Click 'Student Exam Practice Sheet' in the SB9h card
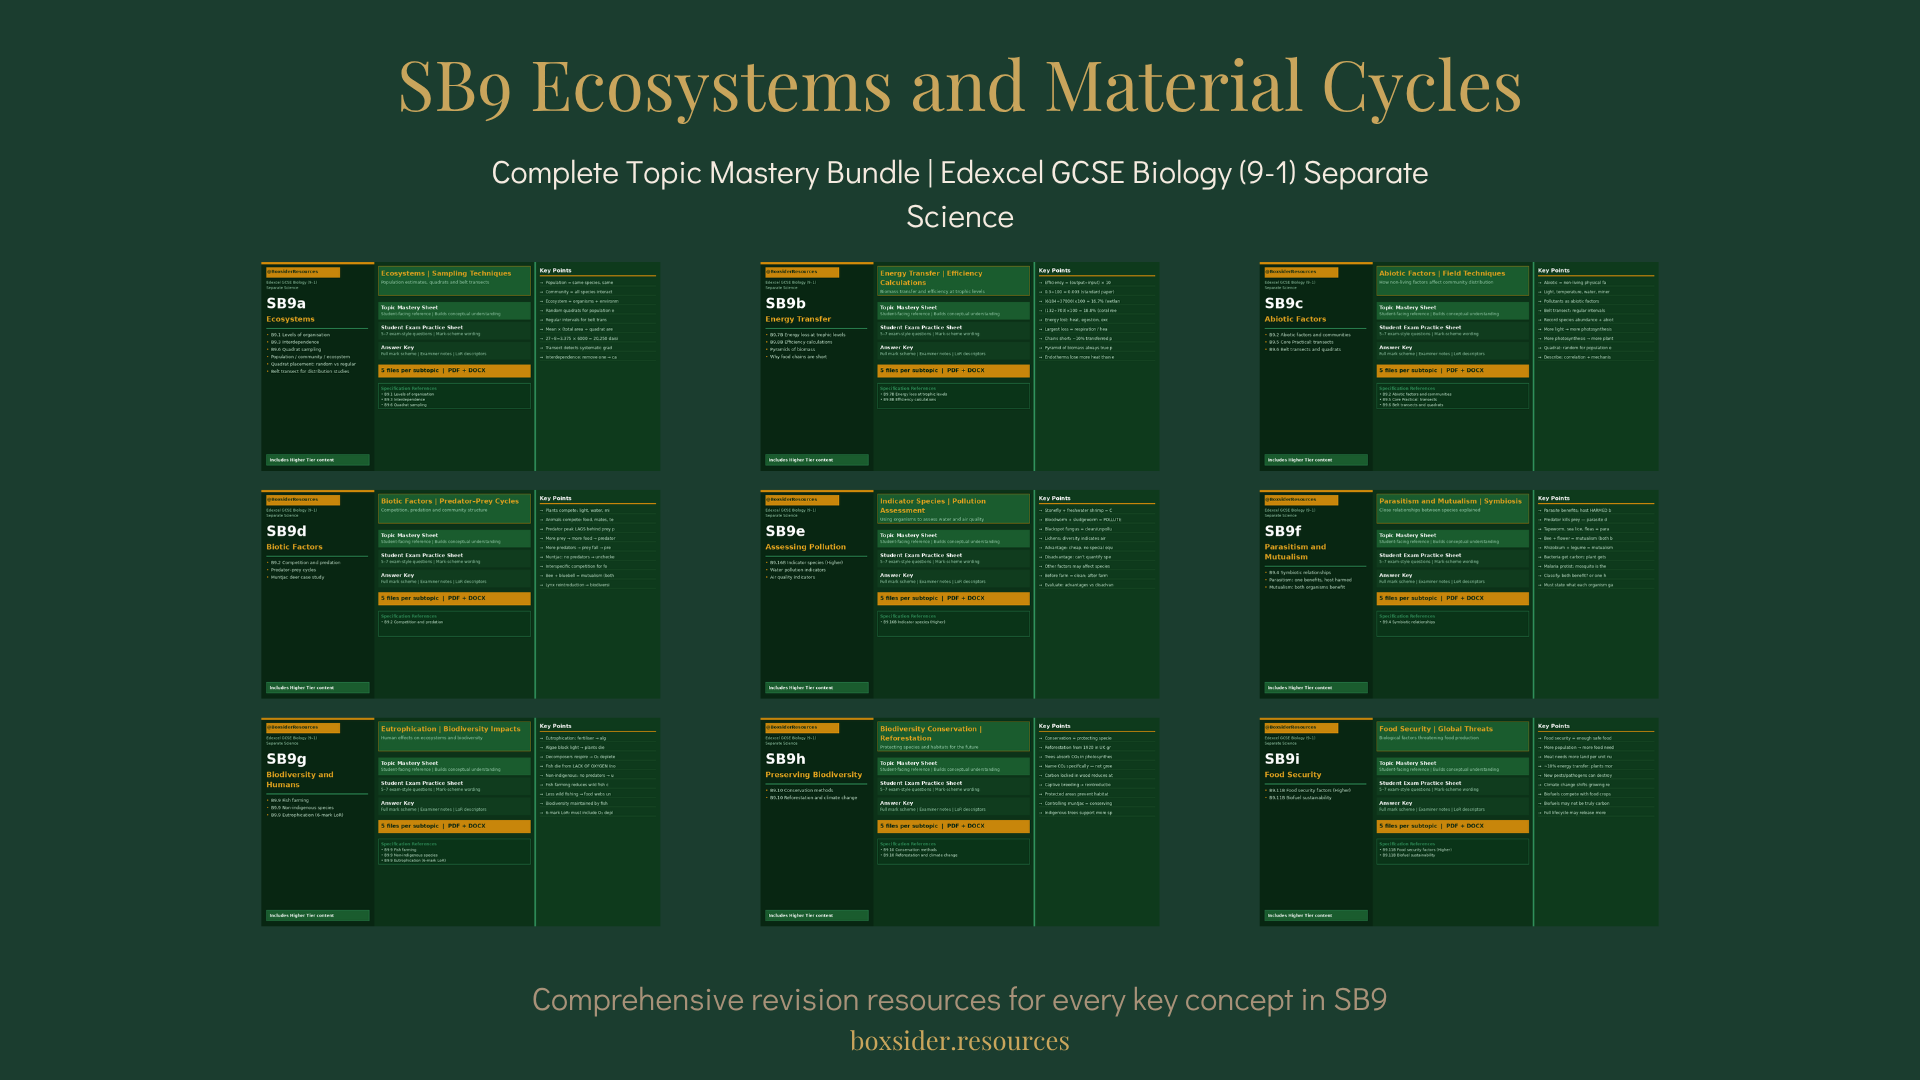The width and height of the screenshot is (1920, 1080). click(x=953, y=786)
